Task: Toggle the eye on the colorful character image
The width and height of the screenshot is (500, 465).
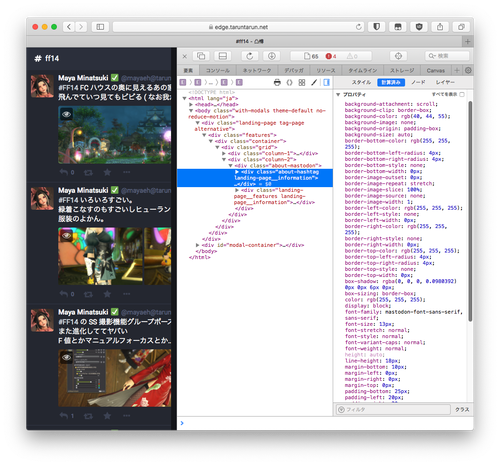Action: [66, 236]
